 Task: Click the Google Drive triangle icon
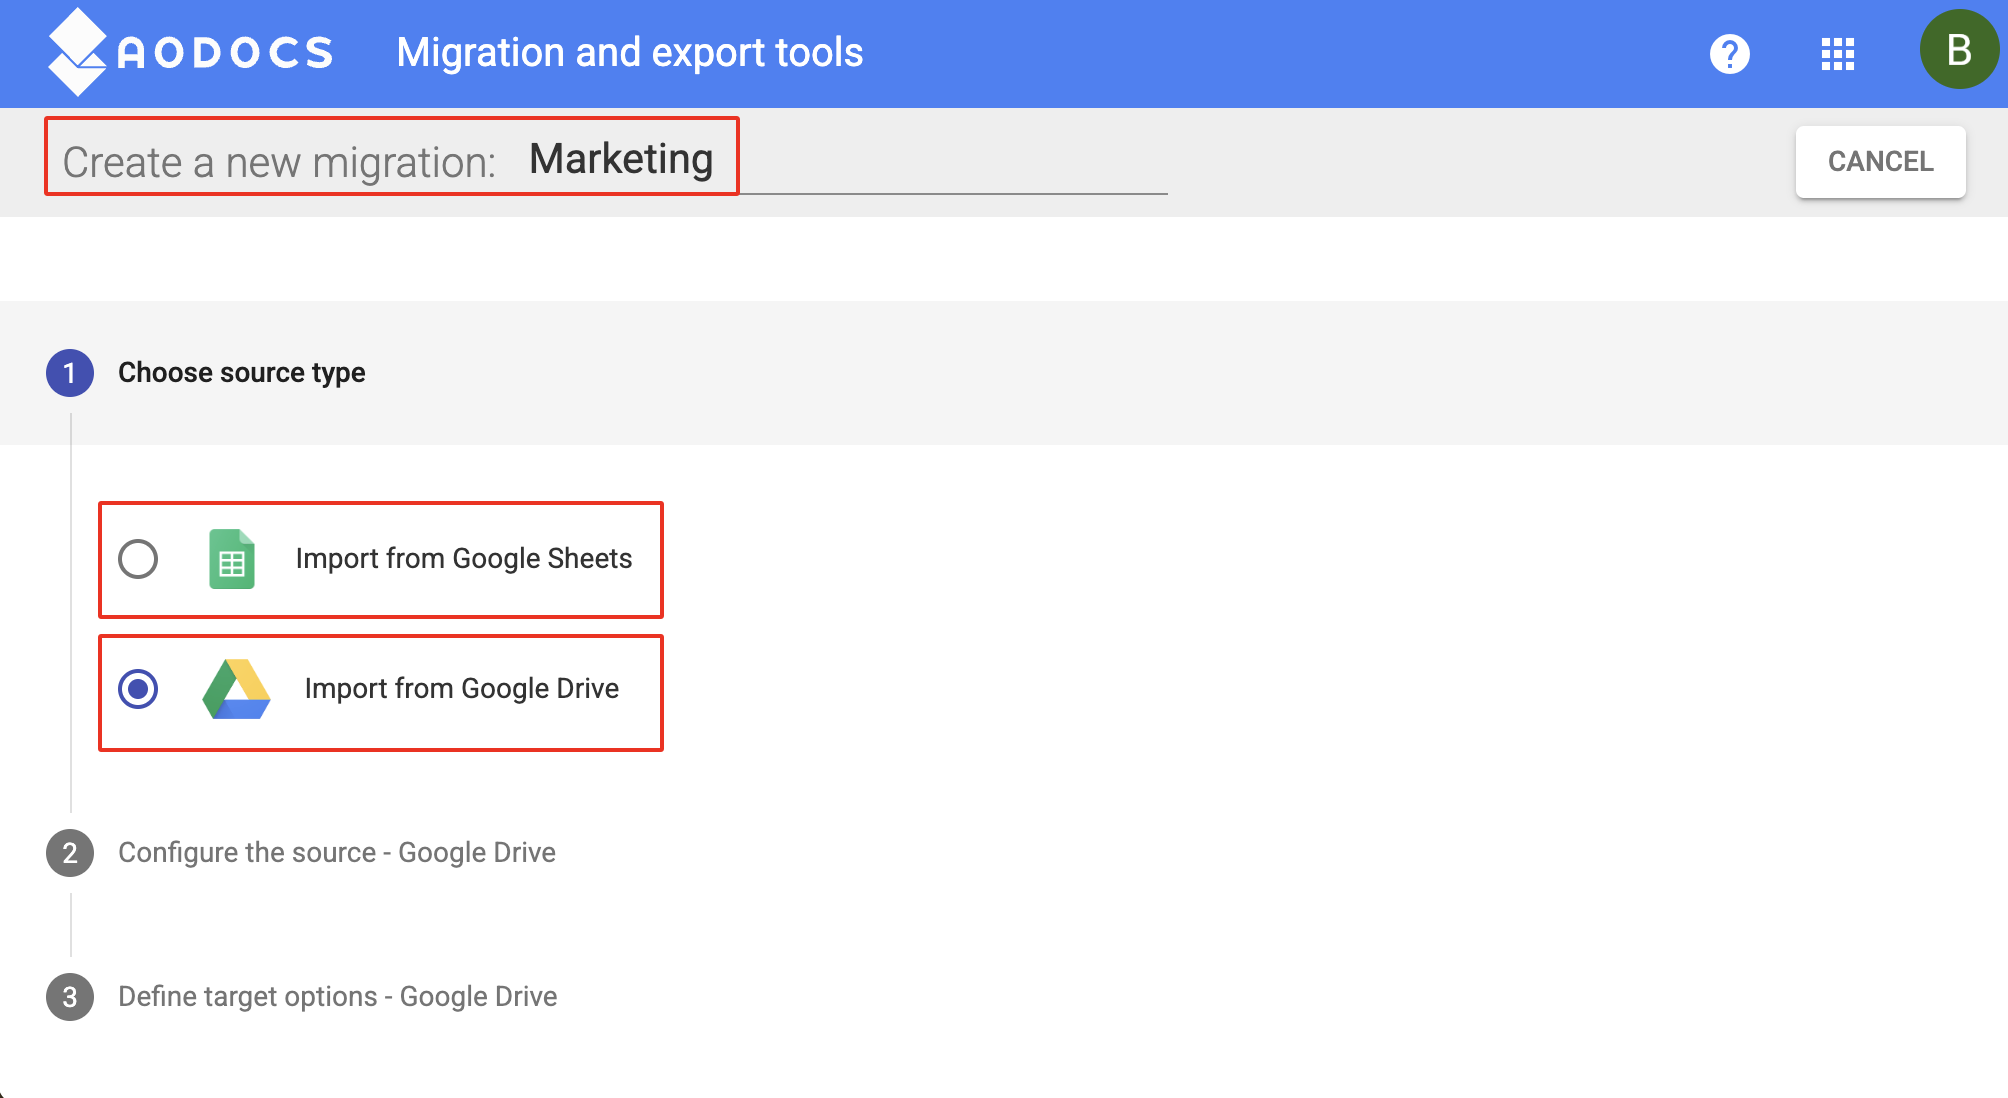tap(237, 689)
